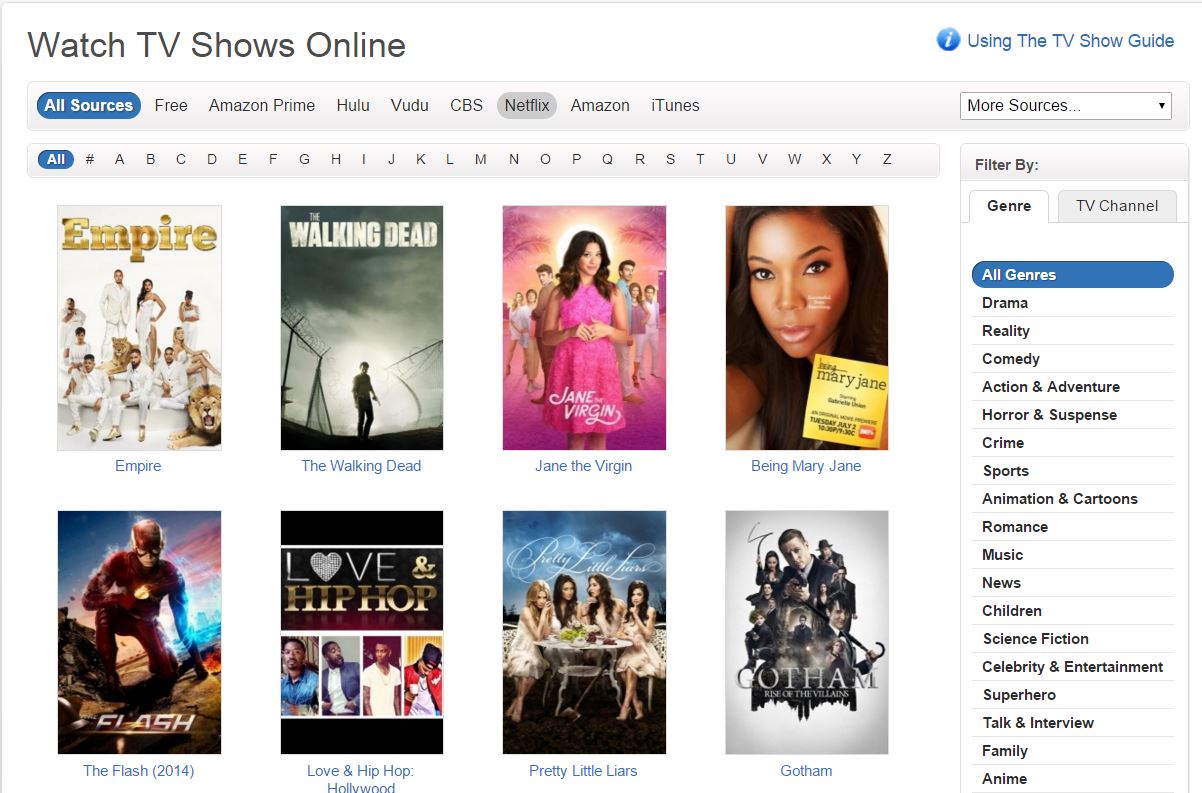Screen dimensions: 1202x793
Task: Select the Science Fiction genre
Action: click(x=1035, y=639)
